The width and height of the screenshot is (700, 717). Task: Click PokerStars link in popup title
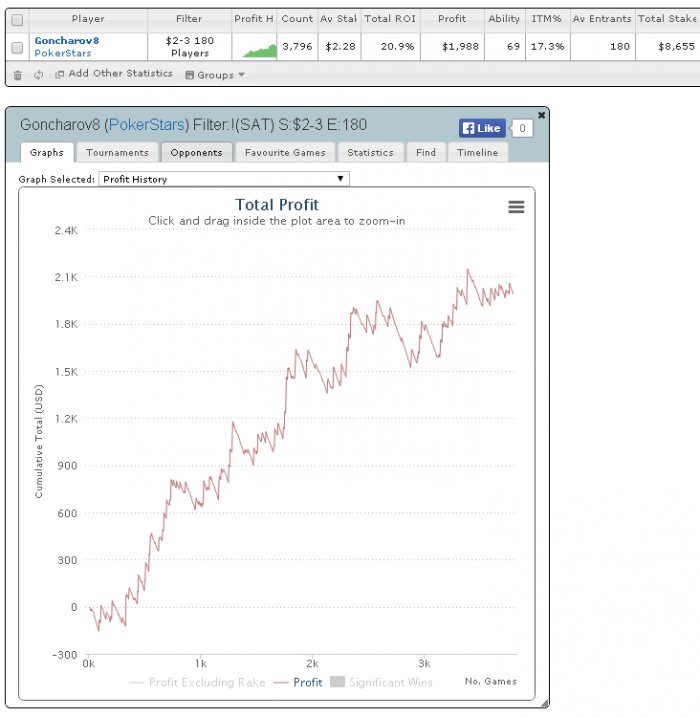pyautogui.click(x=145, y=125)
